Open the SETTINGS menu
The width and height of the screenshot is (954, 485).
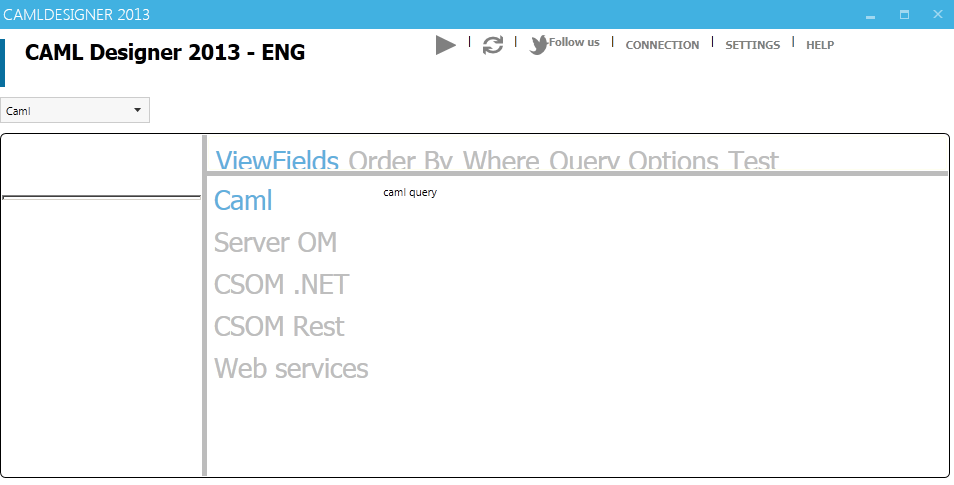click(752, 45)
